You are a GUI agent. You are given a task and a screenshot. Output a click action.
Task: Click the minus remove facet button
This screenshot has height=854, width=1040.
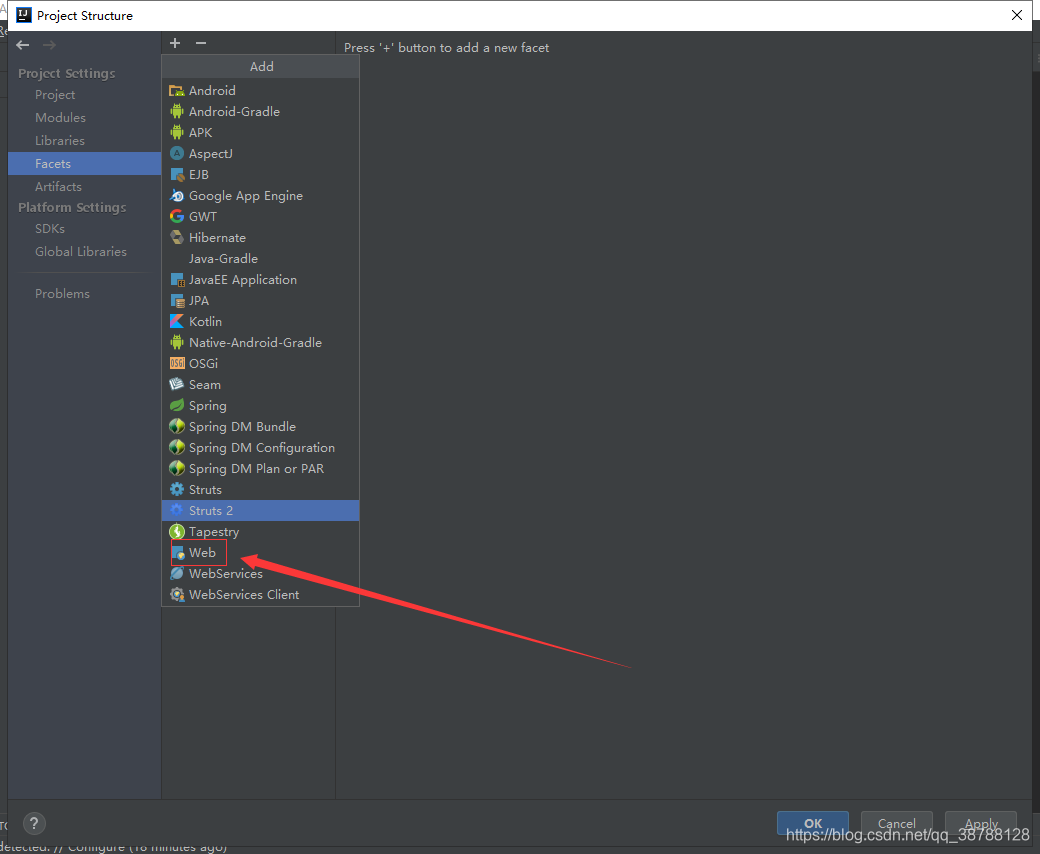pyautogui.click(x=201, y=43)
